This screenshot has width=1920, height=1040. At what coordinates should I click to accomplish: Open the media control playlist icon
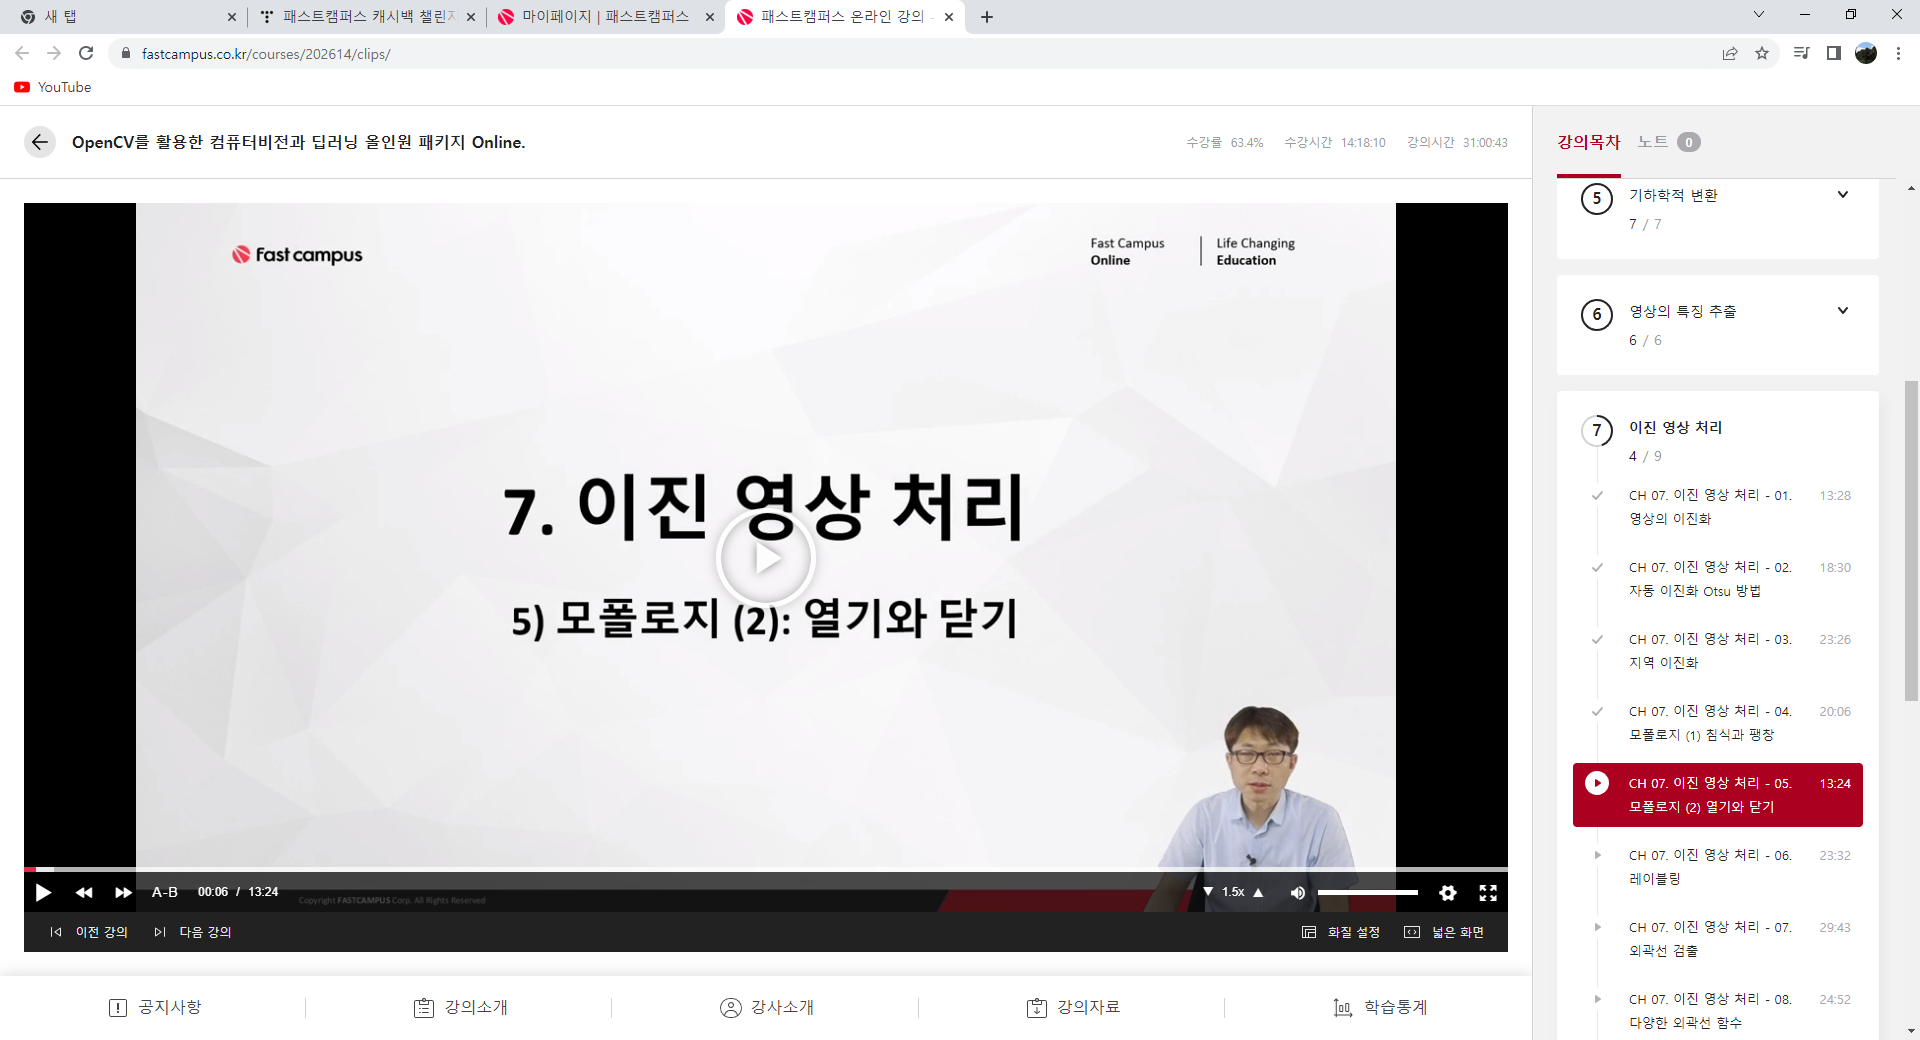pos(1802,53)
